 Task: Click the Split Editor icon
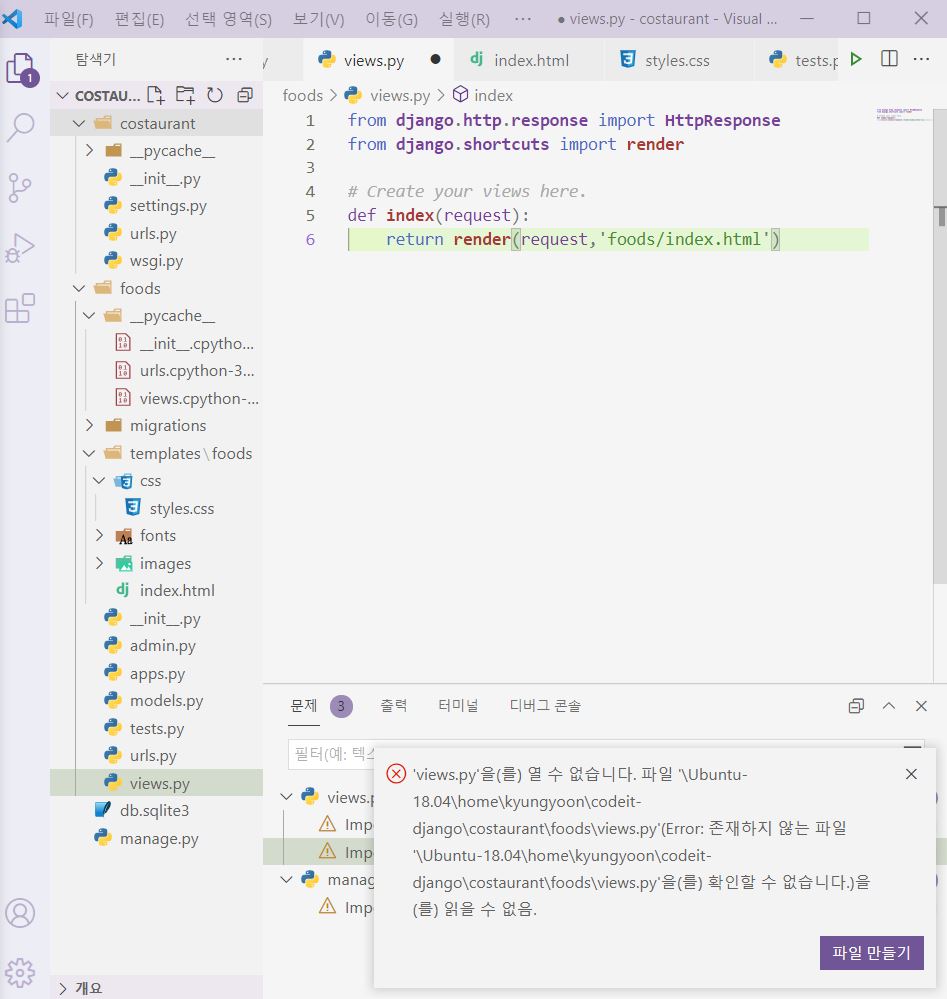point(889,60)
